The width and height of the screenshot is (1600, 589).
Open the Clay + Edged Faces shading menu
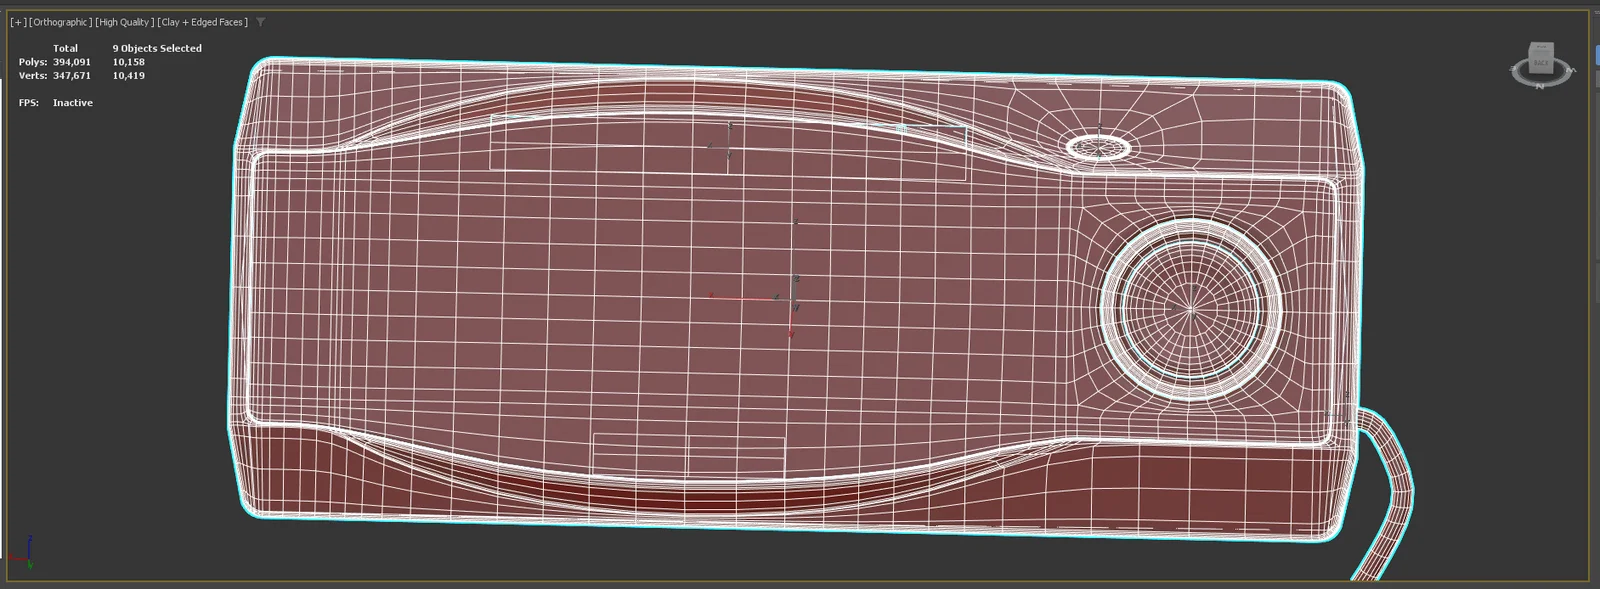click(x=203, y=22)
